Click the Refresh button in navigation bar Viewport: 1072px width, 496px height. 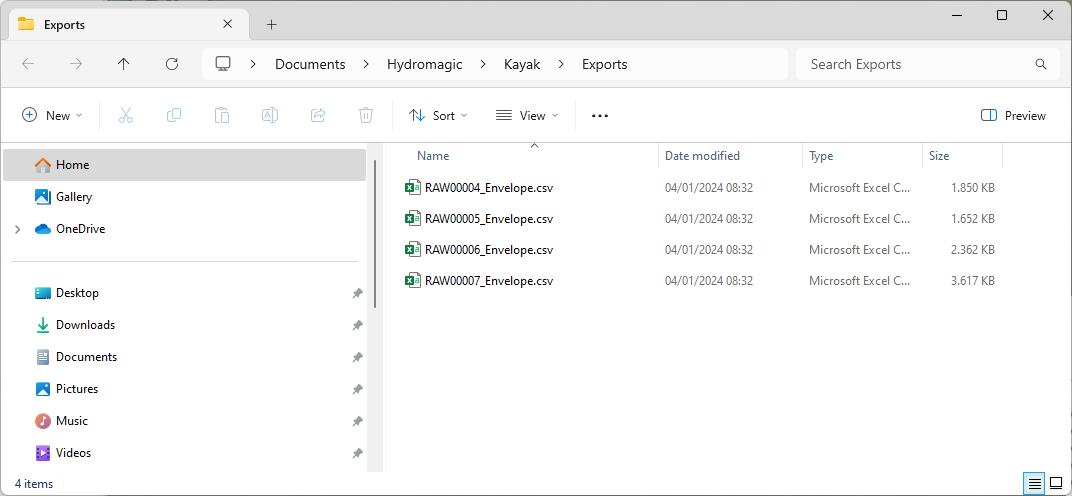172,64
